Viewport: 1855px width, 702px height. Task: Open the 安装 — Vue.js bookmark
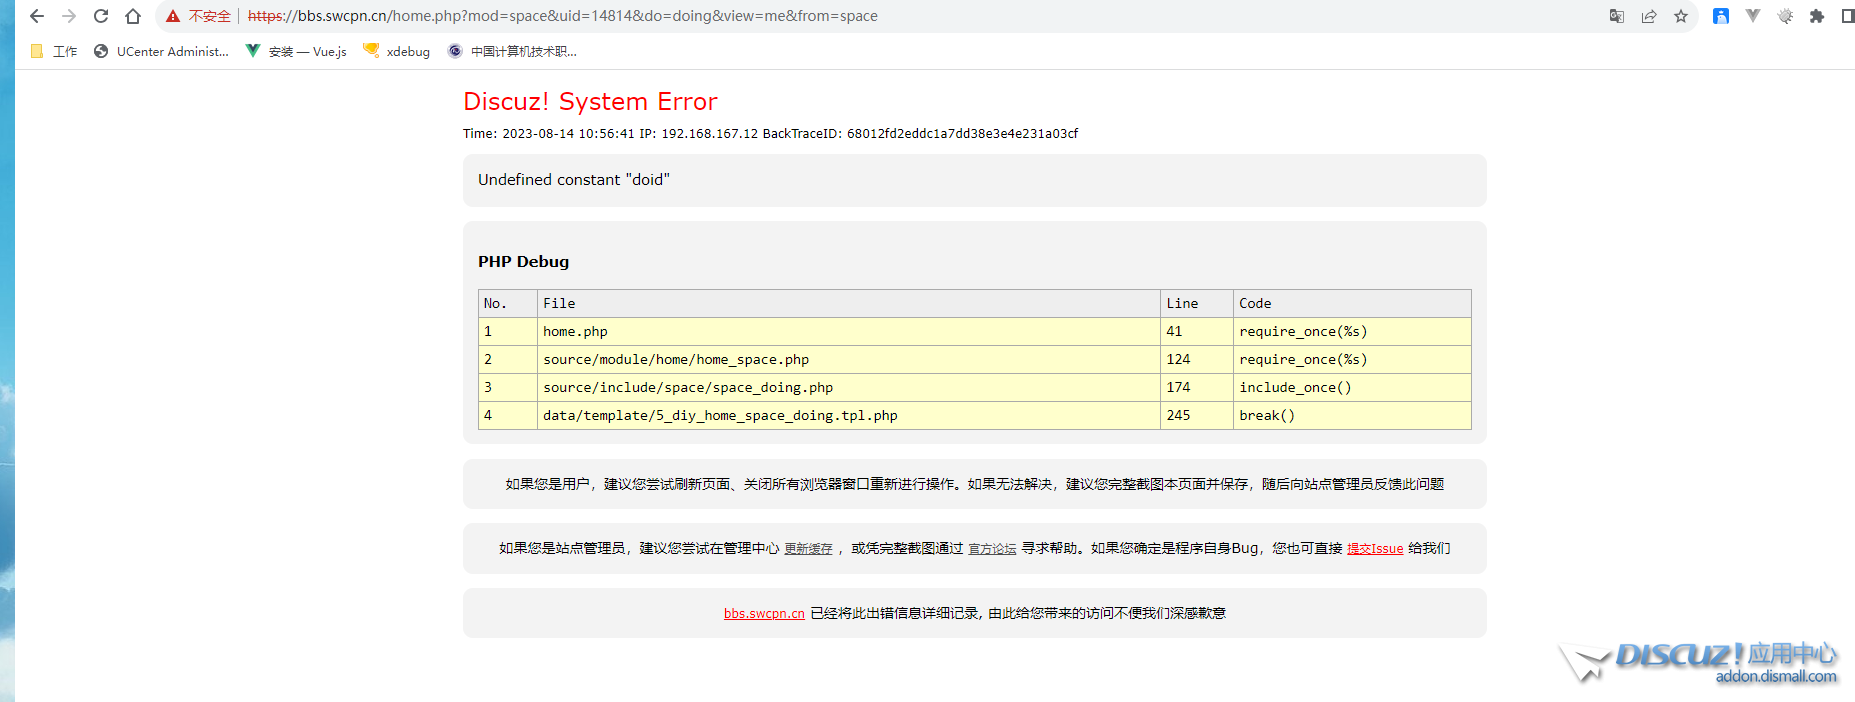[x=297, y=51]
